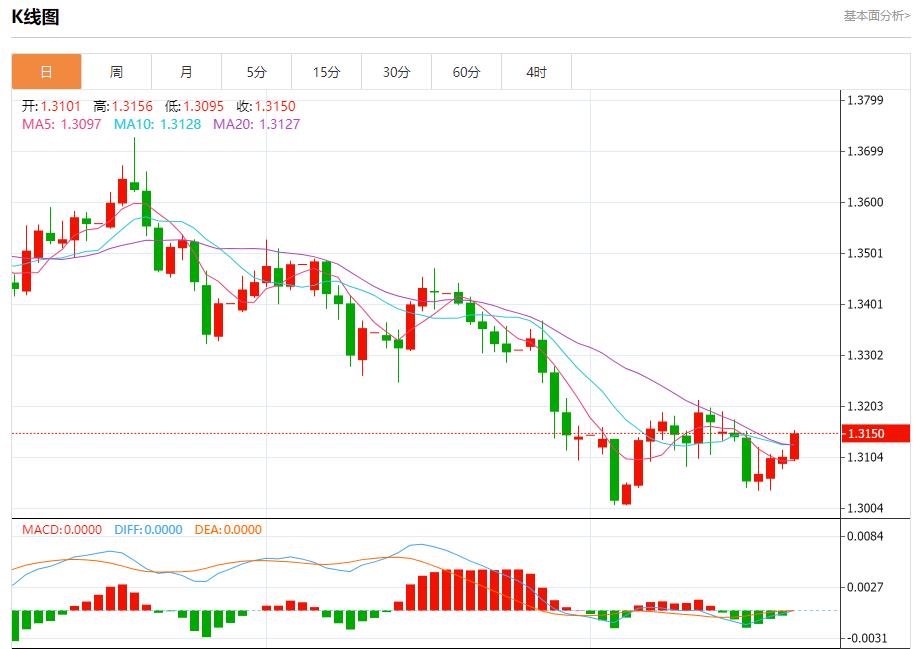This screenshot has height=649, width=915.
Task: Click the latest red candlestick at far right
Action: point(794,446)
